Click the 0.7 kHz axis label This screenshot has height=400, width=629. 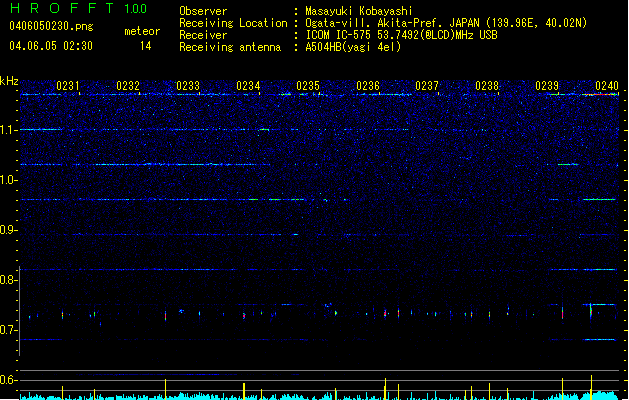coord(9,330)
